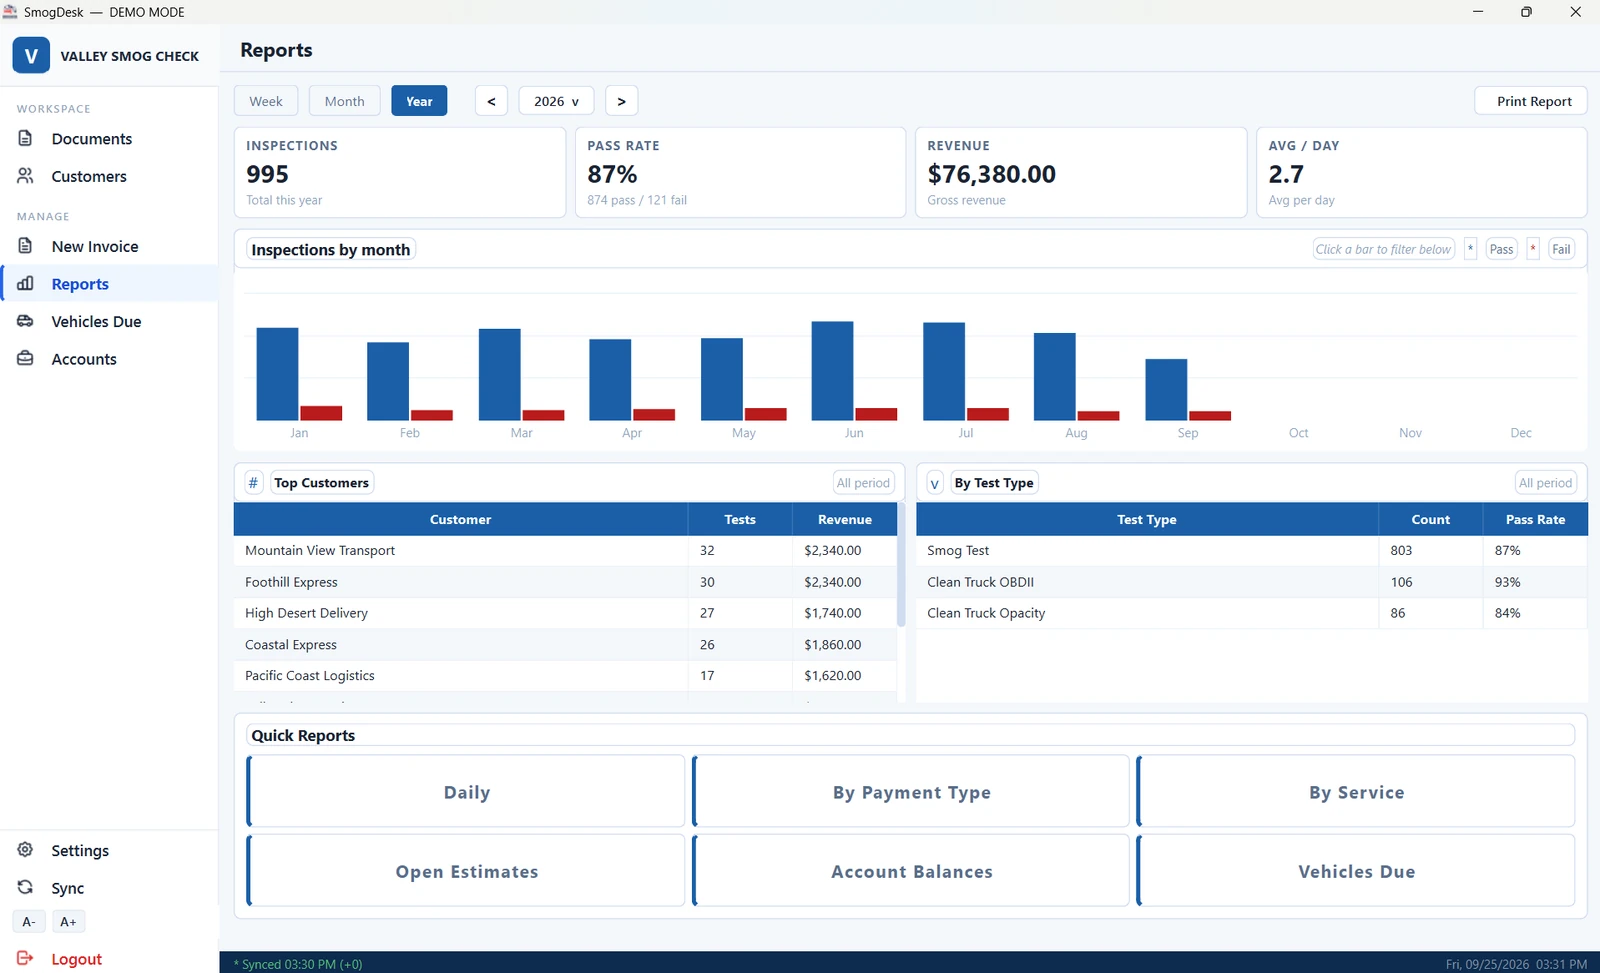Select the Reports sidebar item
Image resolution: width=1600 pixels, height=973 pixels.
[109, 284]
